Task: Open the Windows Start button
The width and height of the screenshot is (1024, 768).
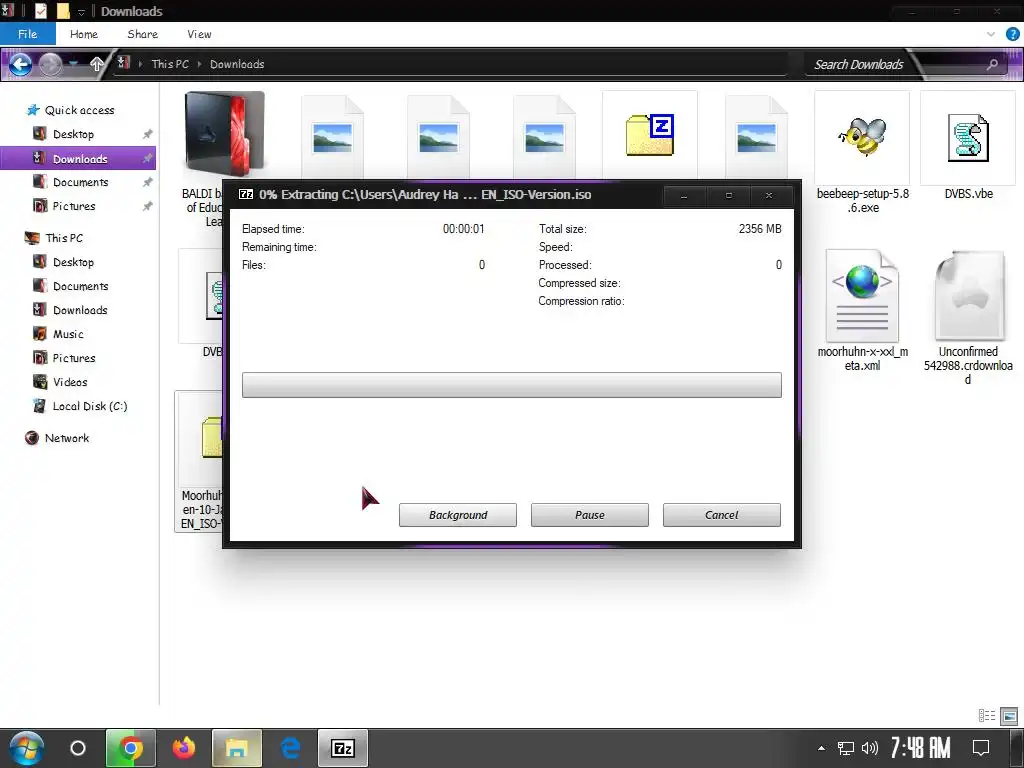Action: pyautogui.click(x=26, y=748)
